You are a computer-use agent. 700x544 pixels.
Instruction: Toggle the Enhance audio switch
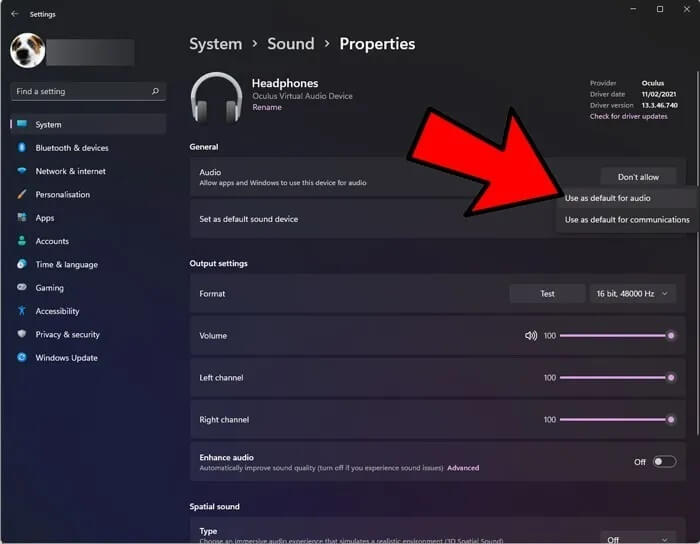coord(664,462)
